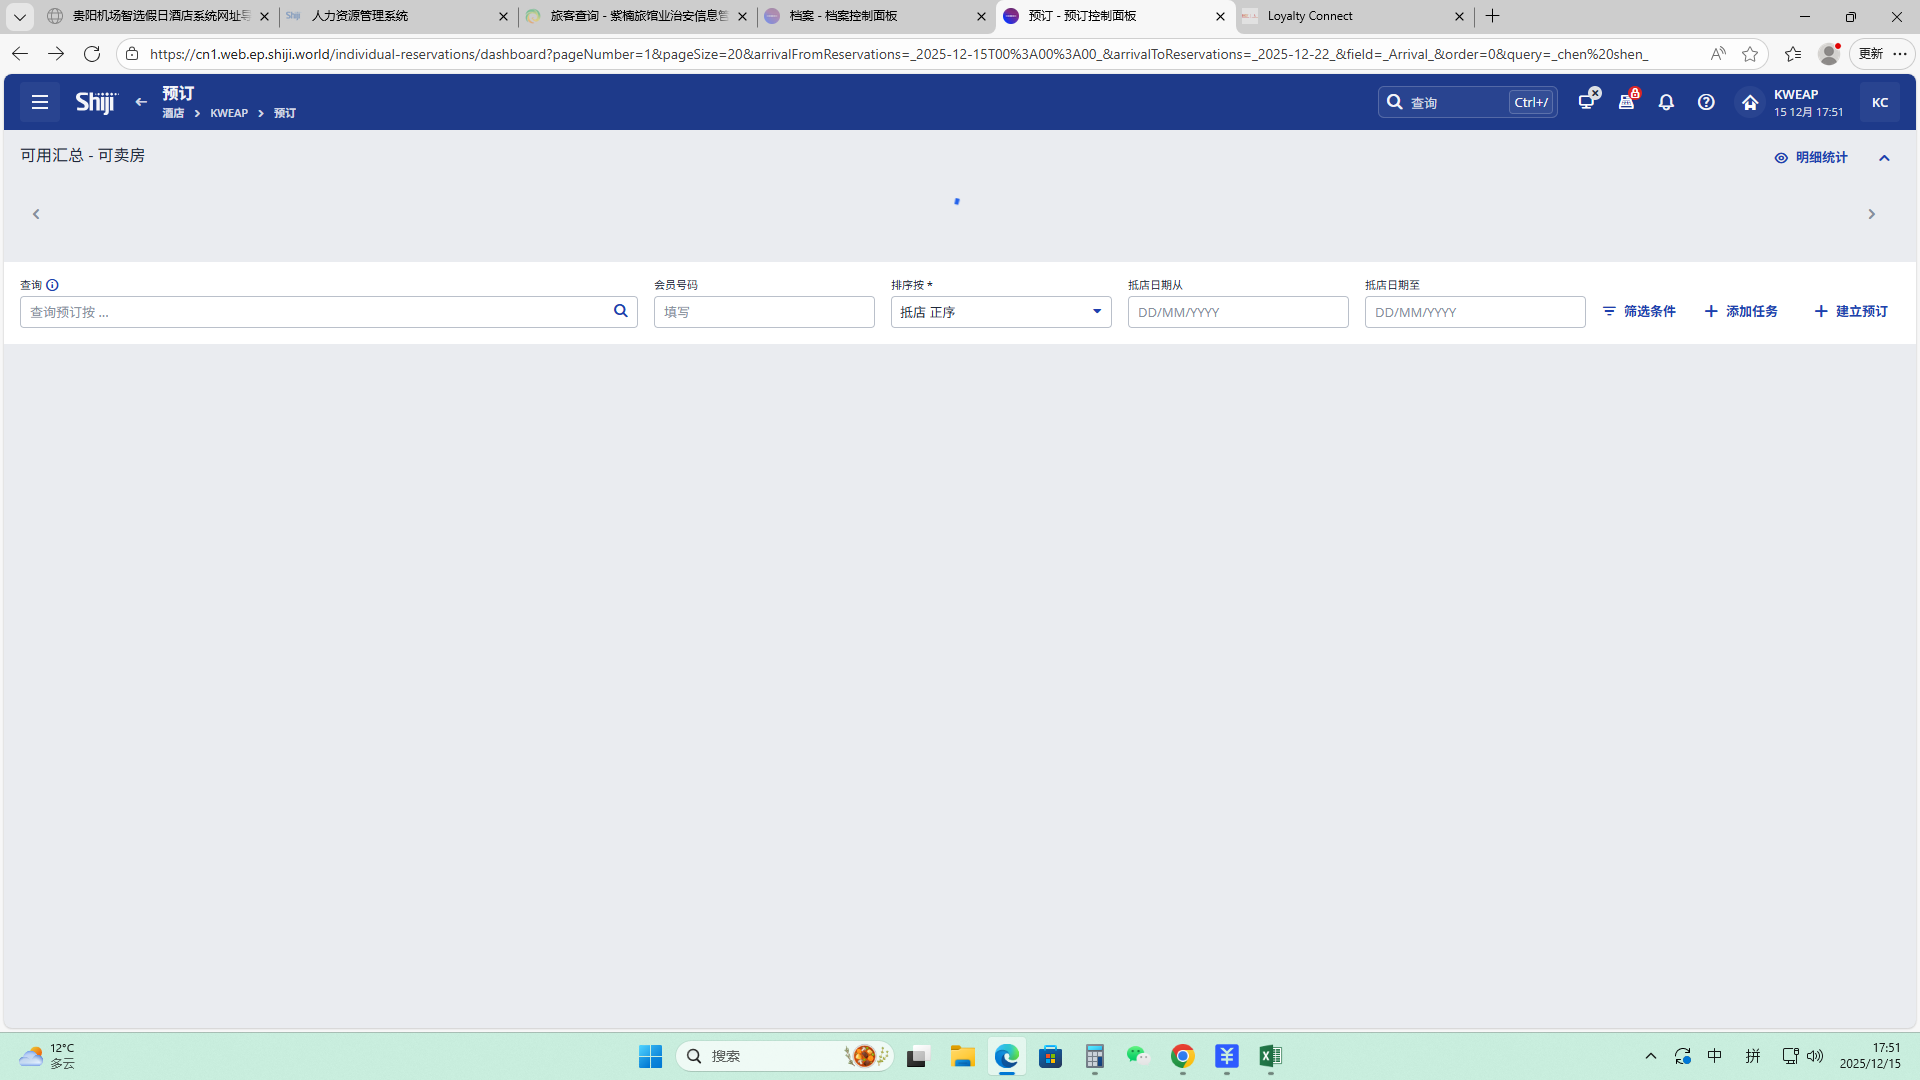1920x1080 pixels.
Task: Open the 排序按 sort dropdown
Action: [1000, 312]
